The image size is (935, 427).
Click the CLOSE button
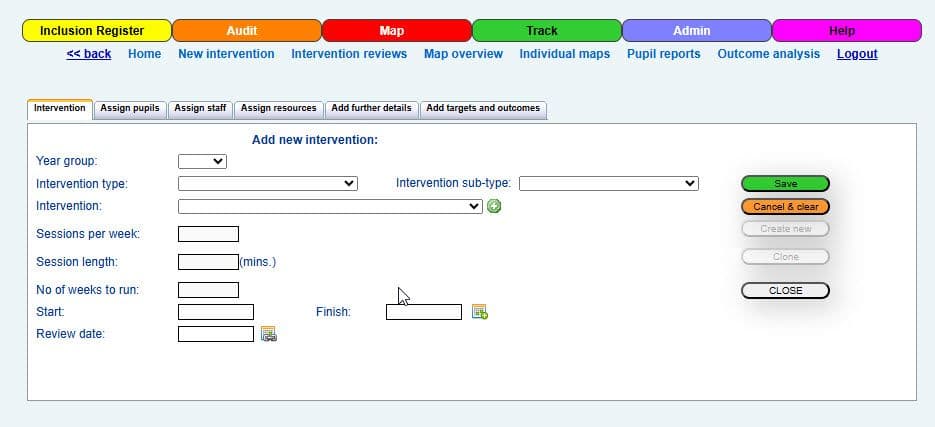(x=785, y=291)
